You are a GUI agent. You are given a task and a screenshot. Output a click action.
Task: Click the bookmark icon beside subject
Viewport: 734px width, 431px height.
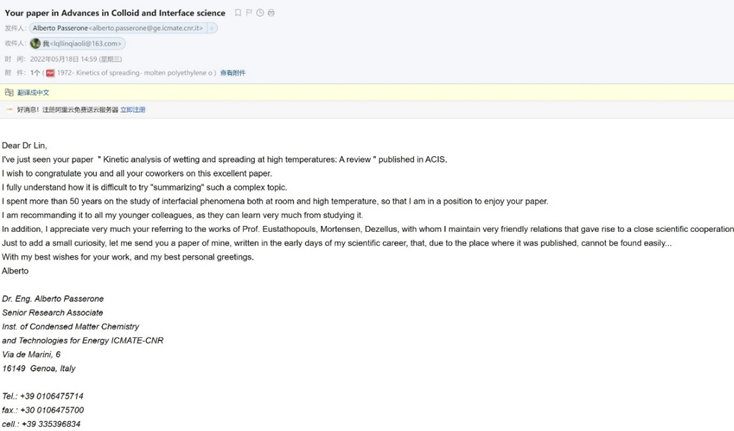(238, 13)
